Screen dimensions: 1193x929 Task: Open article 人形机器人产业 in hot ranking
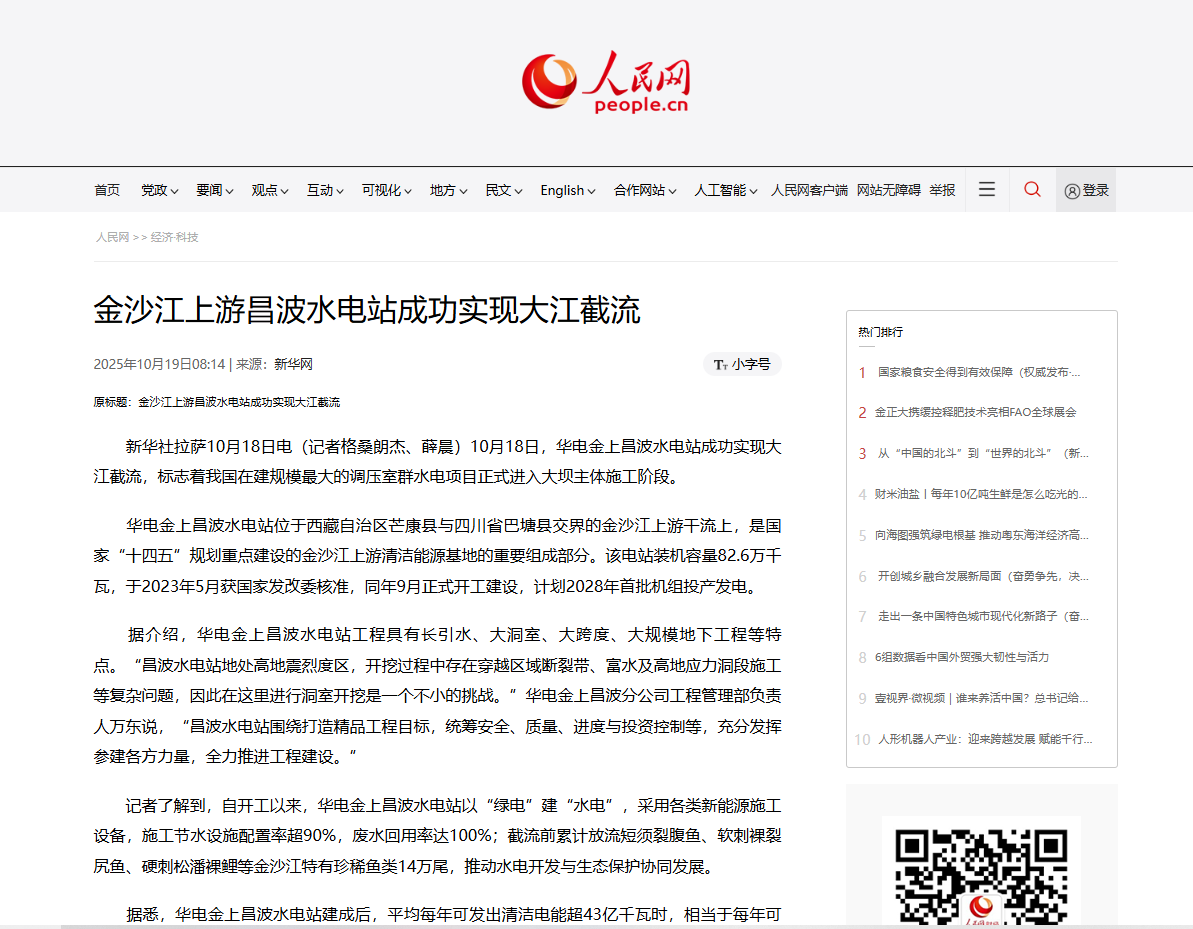click(984, 739)
